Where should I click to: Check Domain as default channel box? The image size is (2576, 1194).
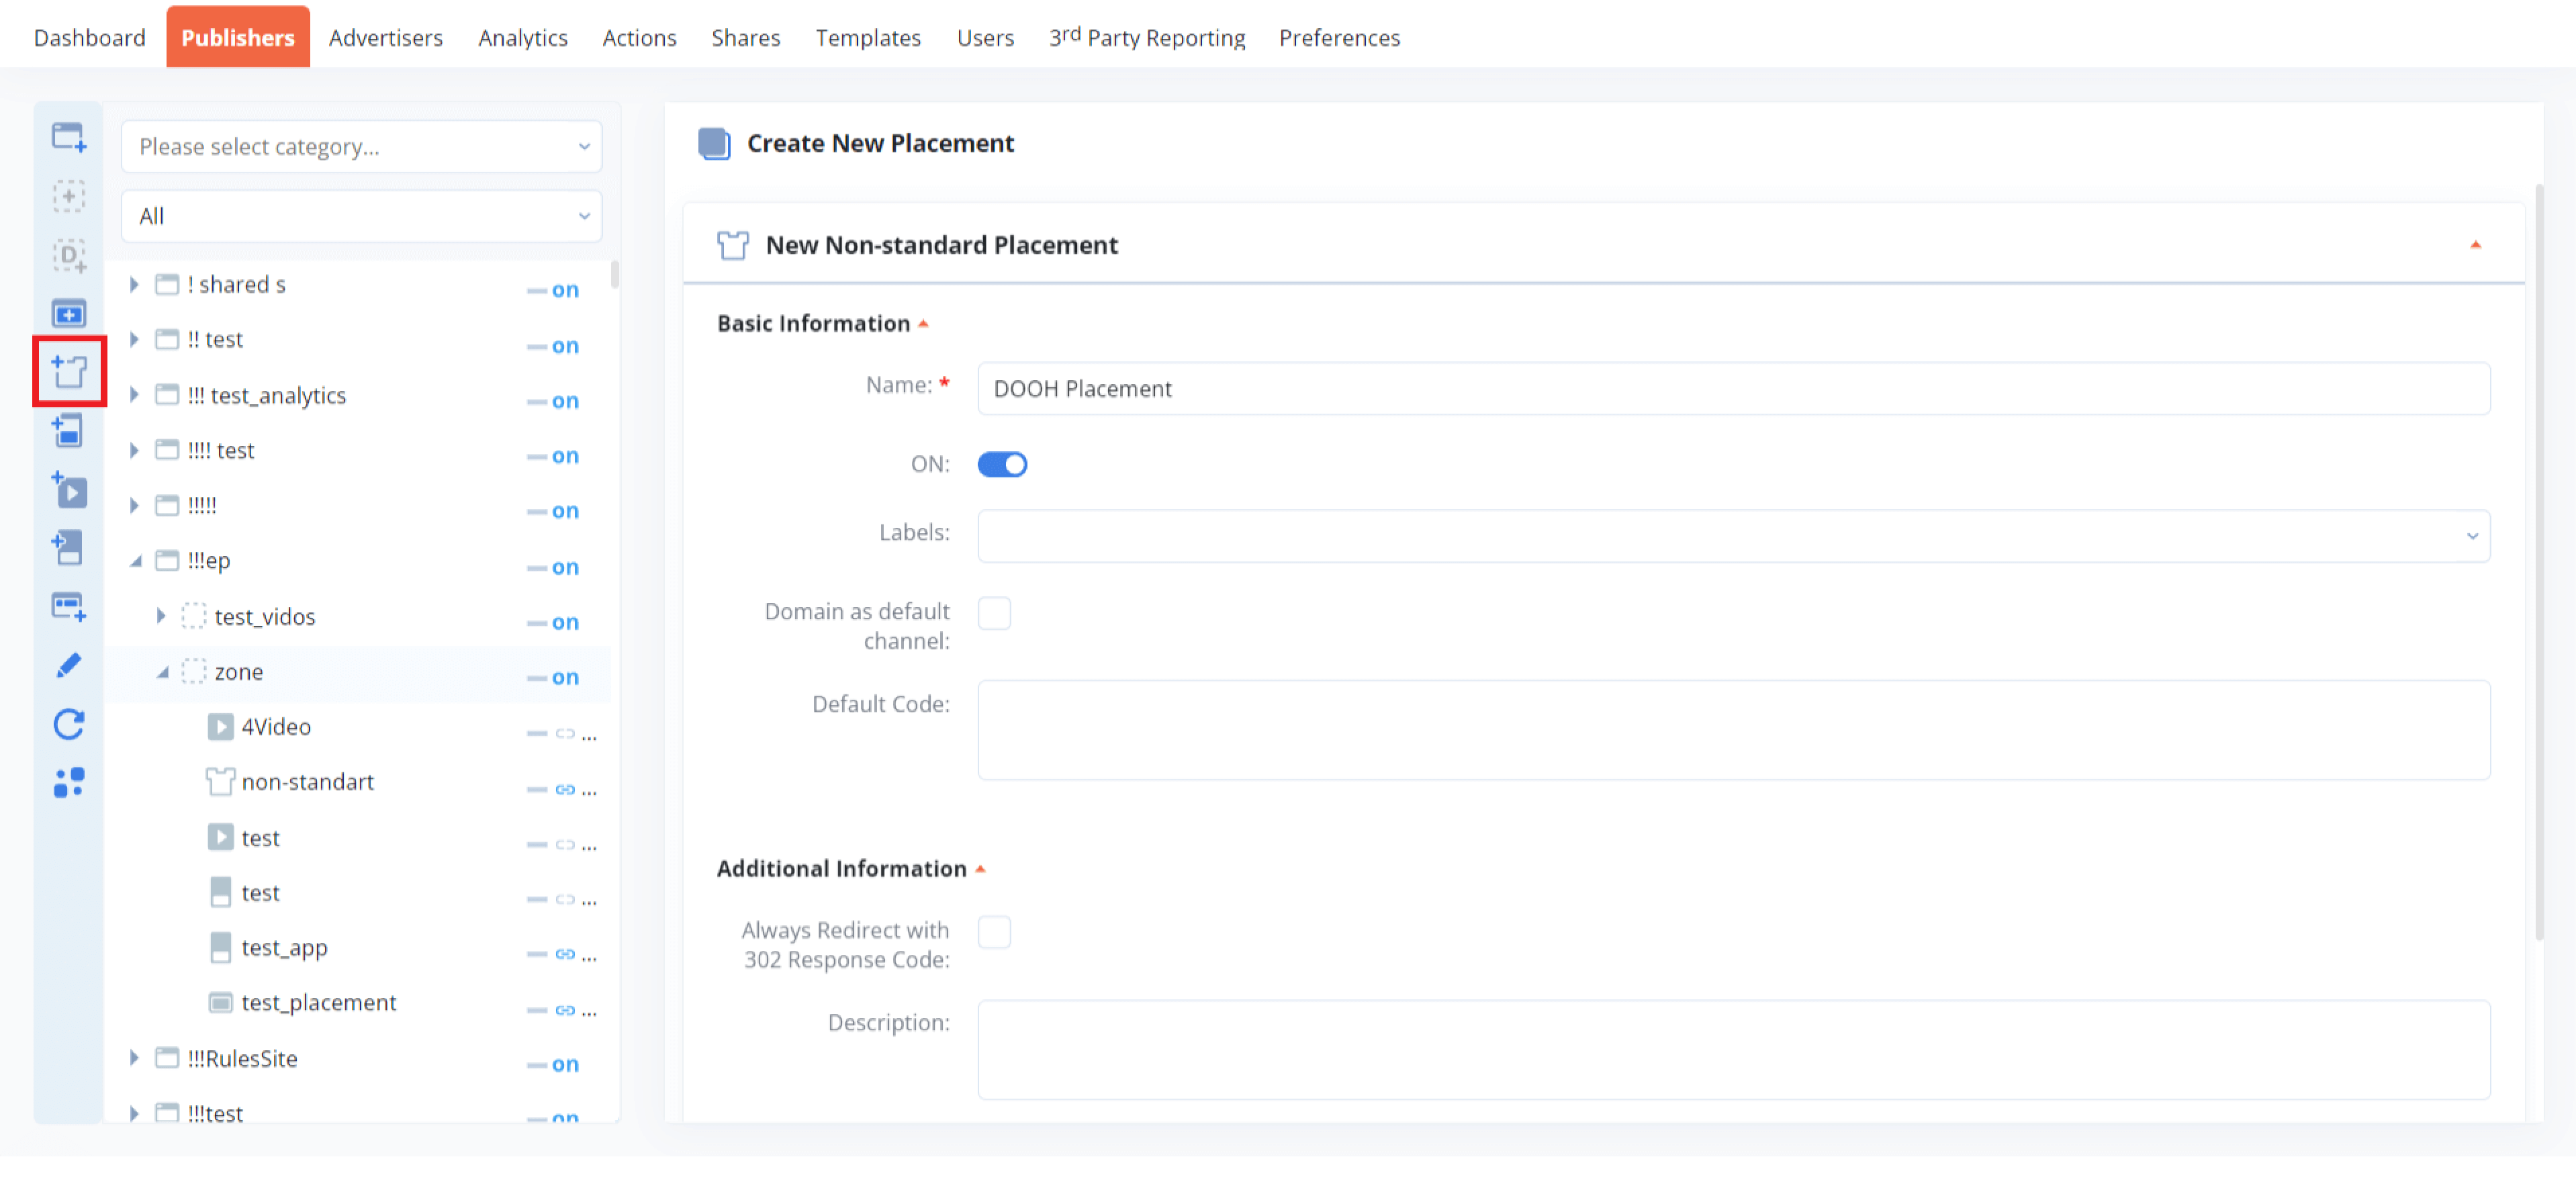[994, 613]
